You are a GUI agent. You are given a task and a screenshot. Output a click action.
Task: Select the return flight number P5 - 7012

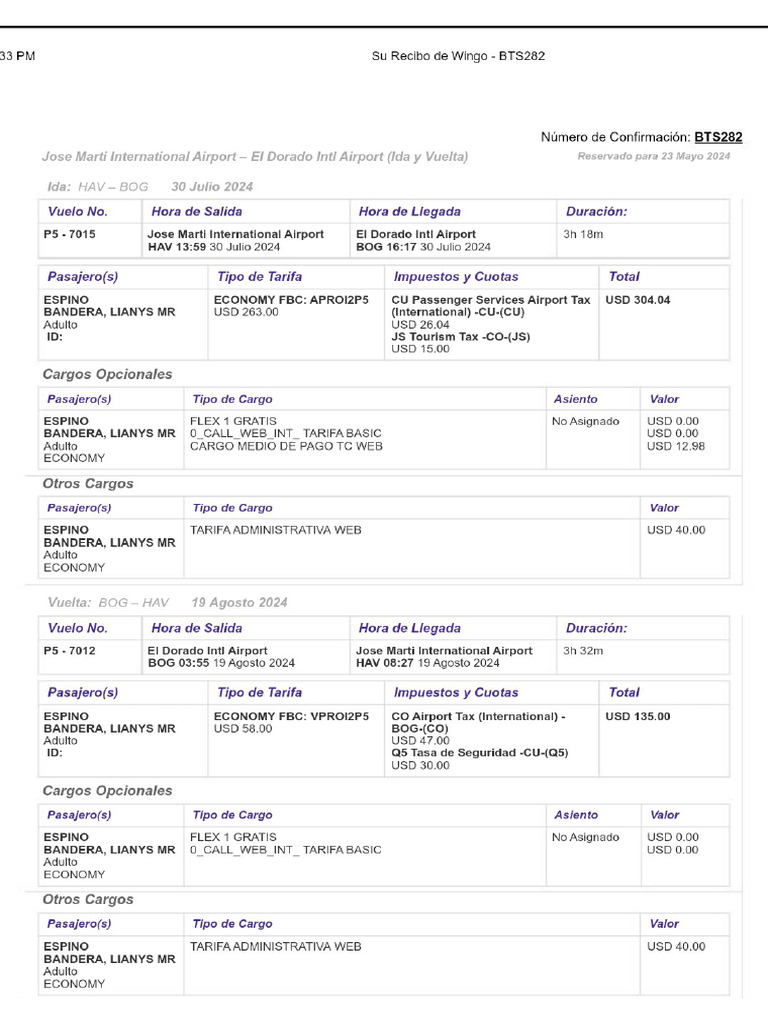pyautogui.click(x=70, y=650)
